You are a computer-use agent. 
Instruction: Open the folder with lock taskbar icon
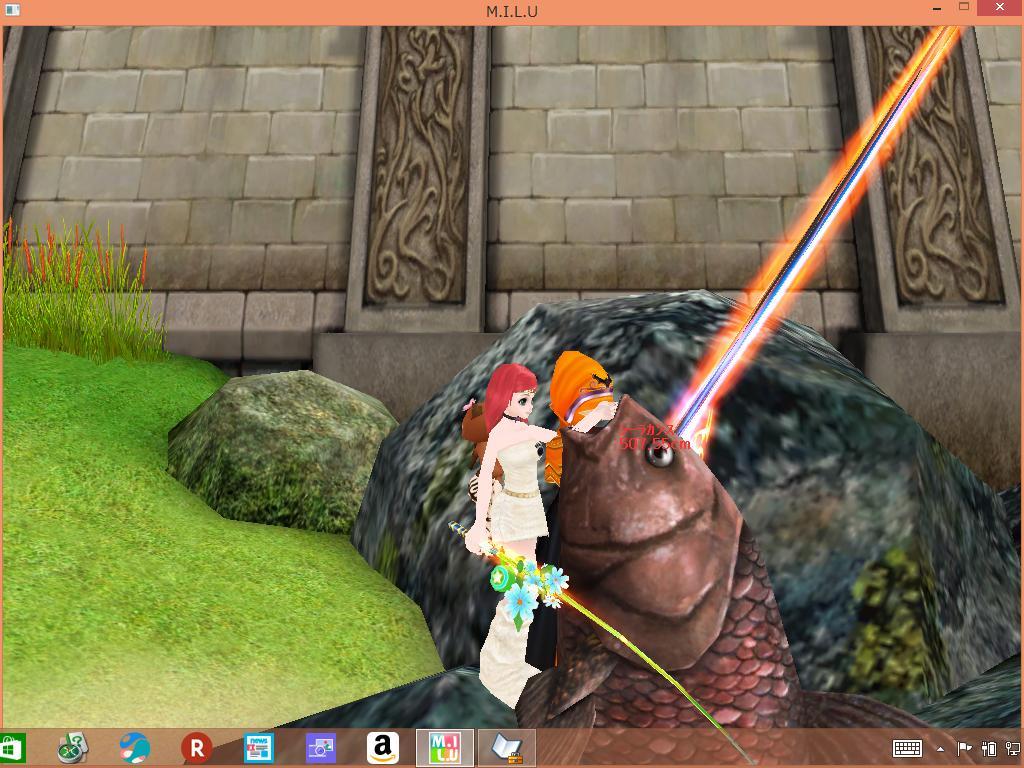[x=507, y=747]
